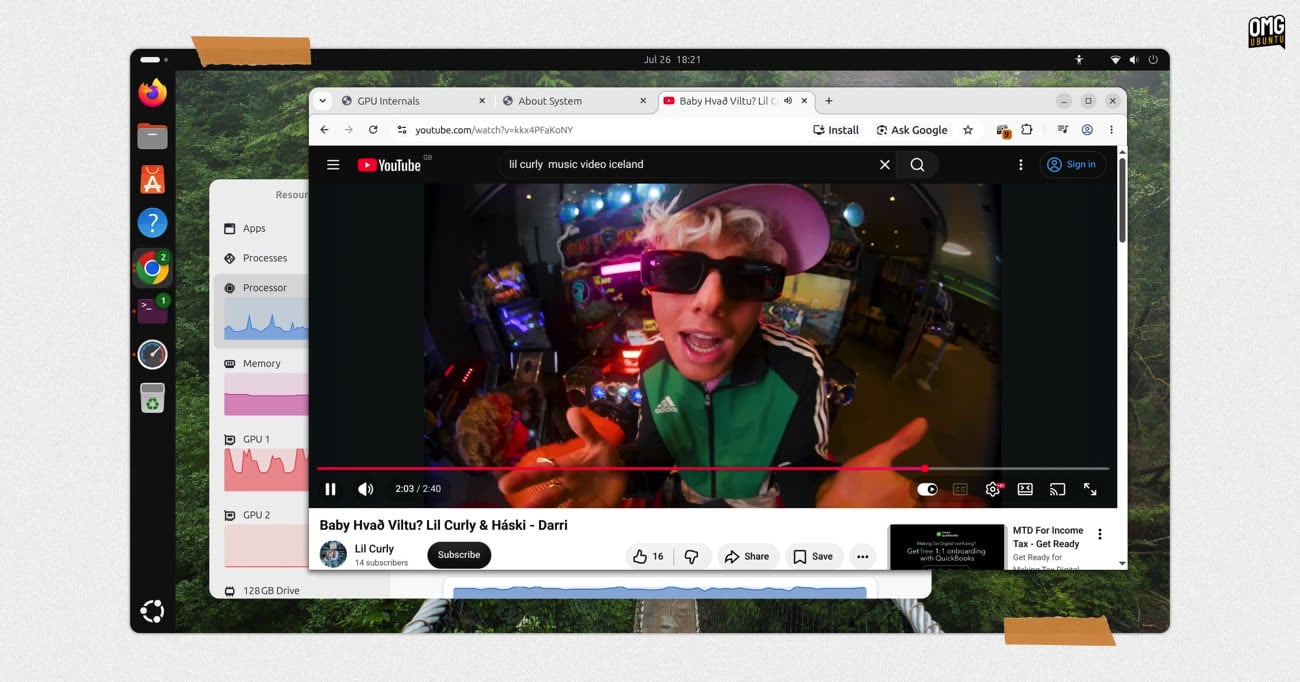Open the options menu for the MTD ad
This screenshot has height=682, width=1300.
(1099, 534)
